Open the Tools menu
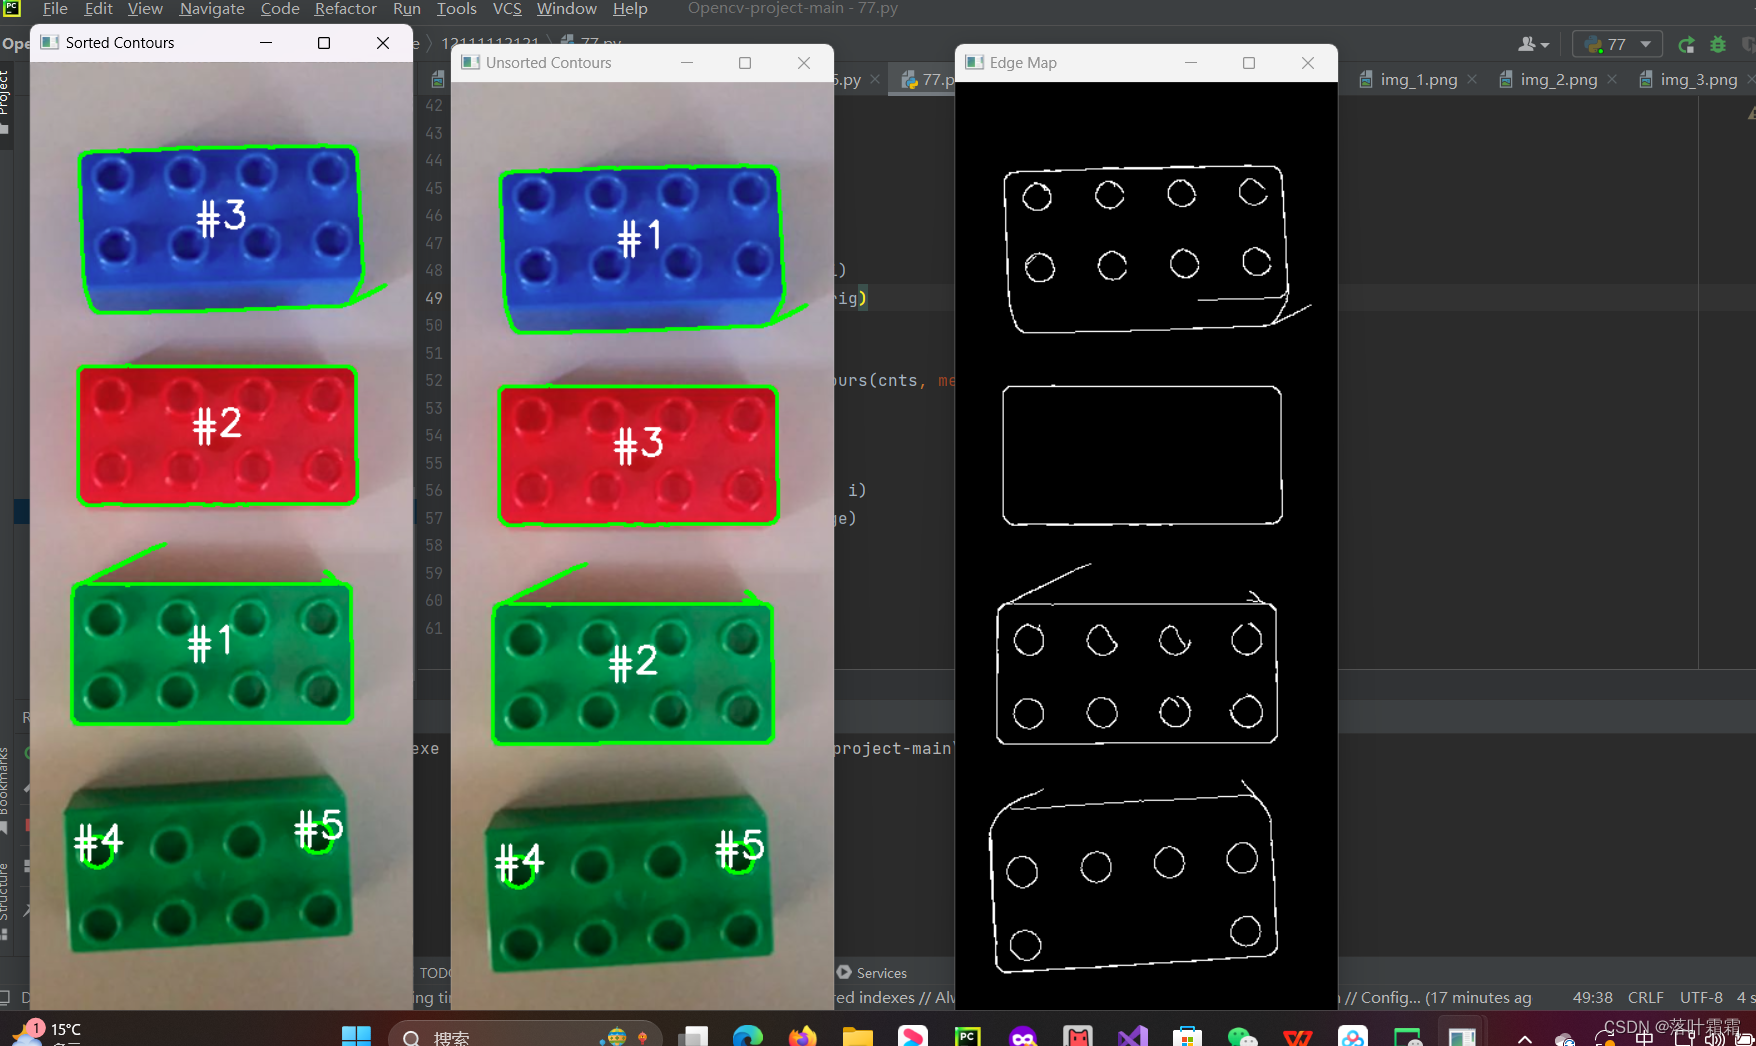This screenshot has width=1756, height=1046. pos(457,9)
